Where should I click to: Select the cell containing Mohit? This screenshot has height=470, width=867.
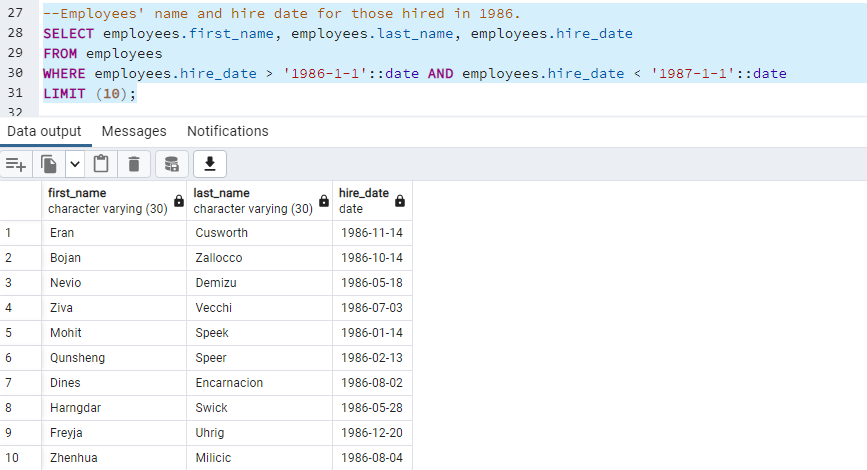[114, 333]
